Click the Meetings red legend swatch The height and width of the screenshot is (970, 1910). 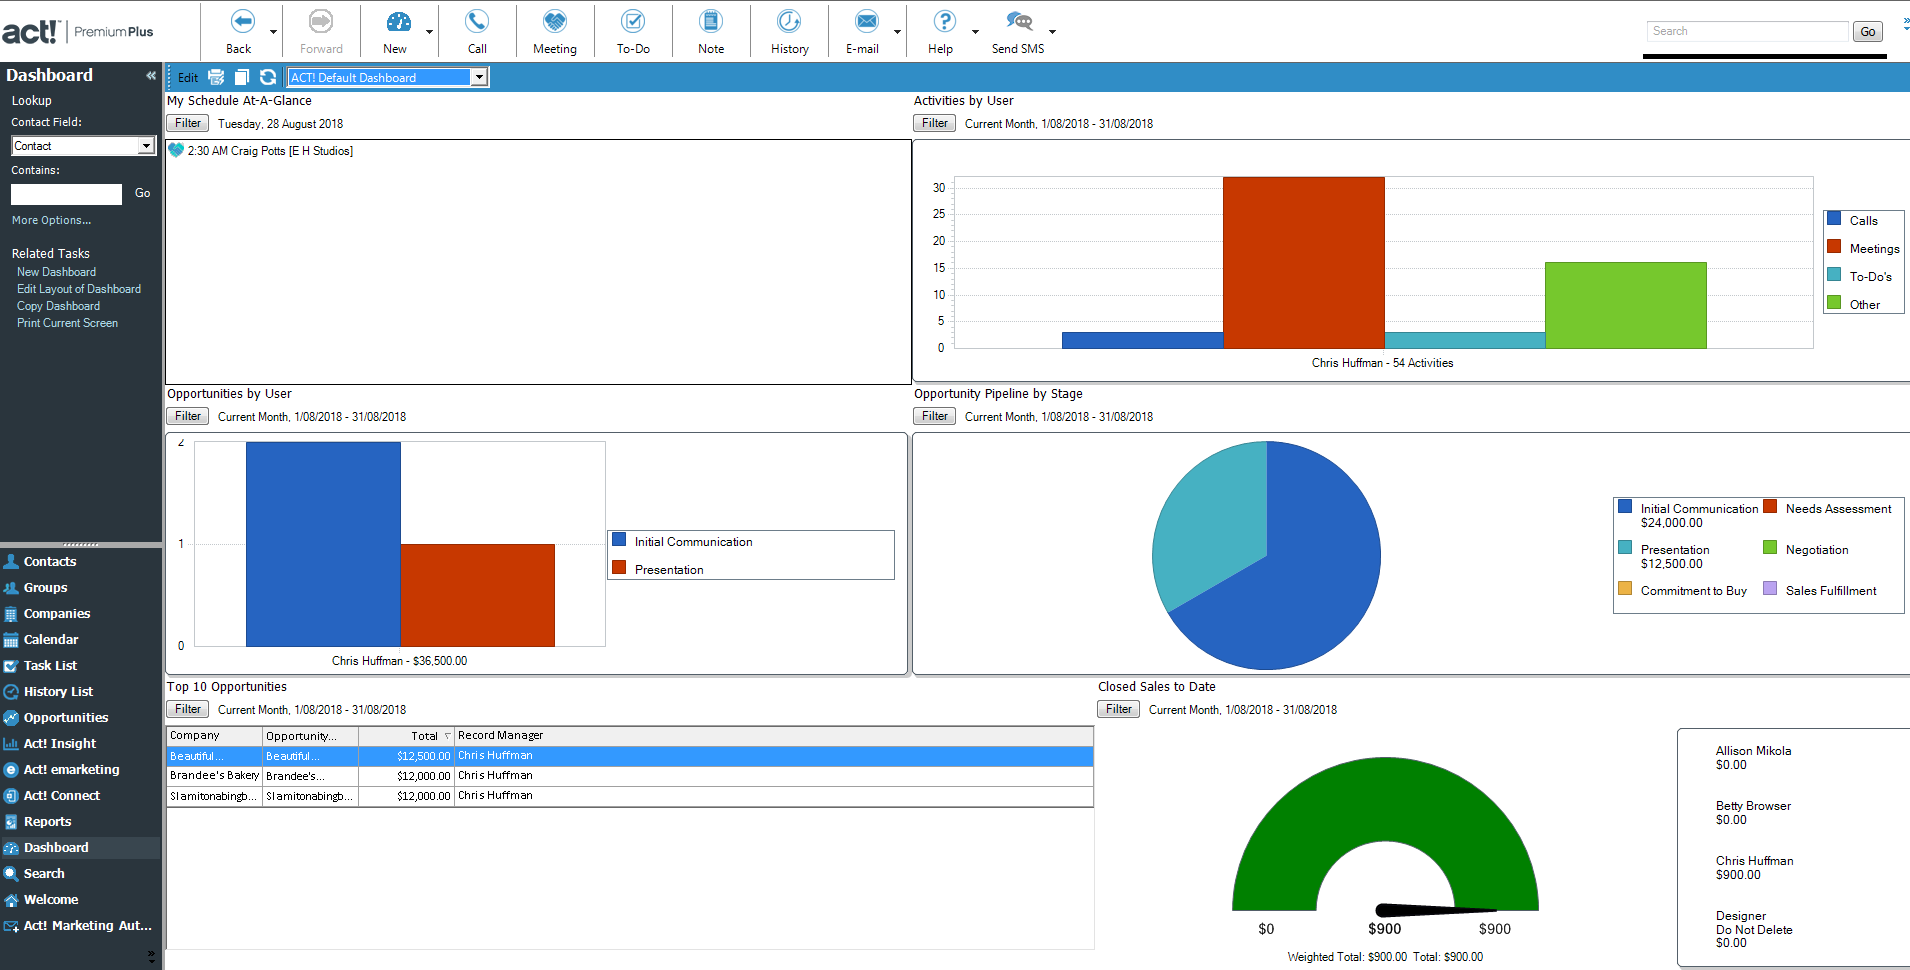tap(1834, 247)
